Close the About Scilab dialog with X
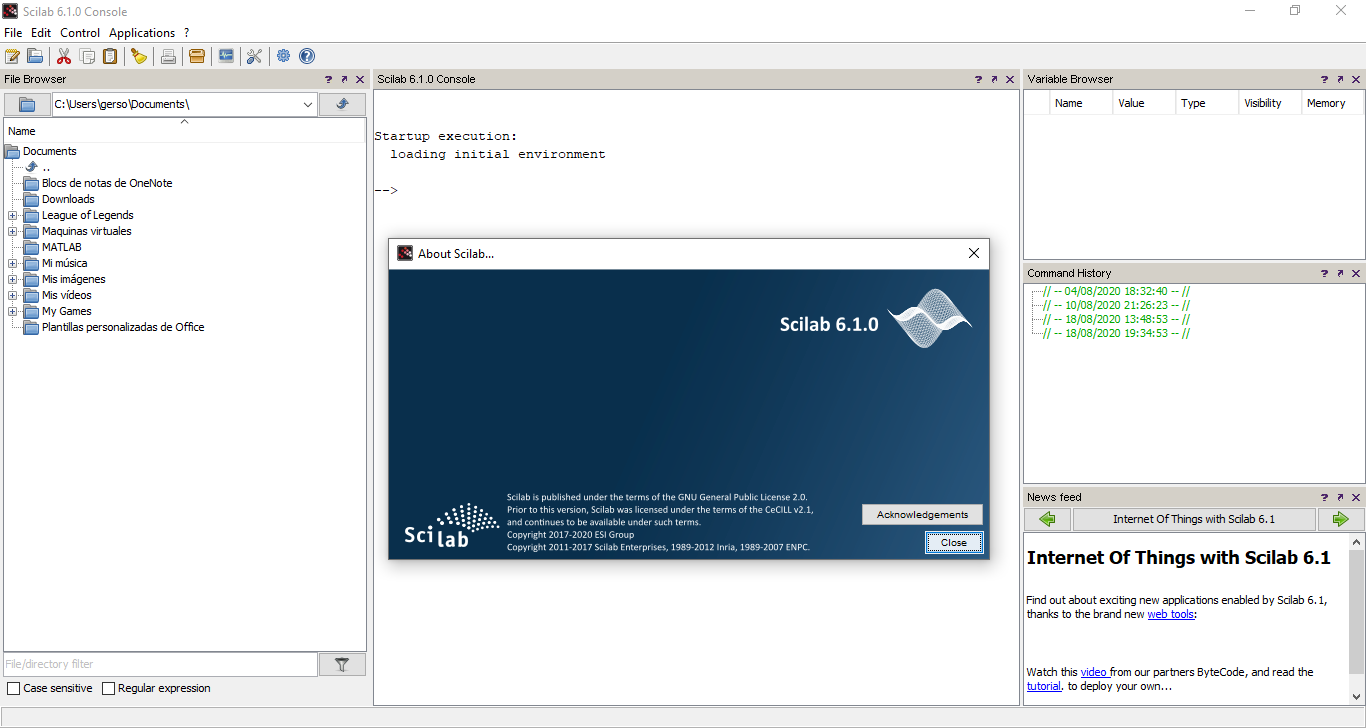1366x728 pixels. tap(974, 254)
